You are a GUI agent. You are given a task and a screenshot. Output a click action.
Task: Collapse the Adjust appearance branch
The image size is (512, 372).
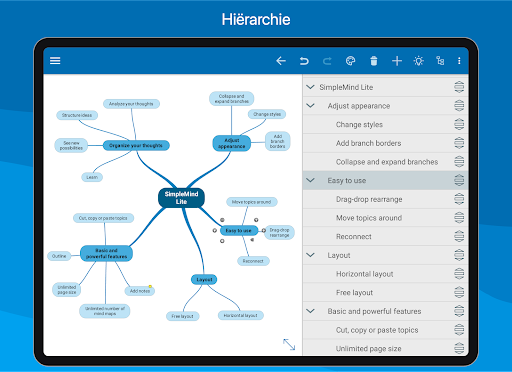[x=310, y=106]
